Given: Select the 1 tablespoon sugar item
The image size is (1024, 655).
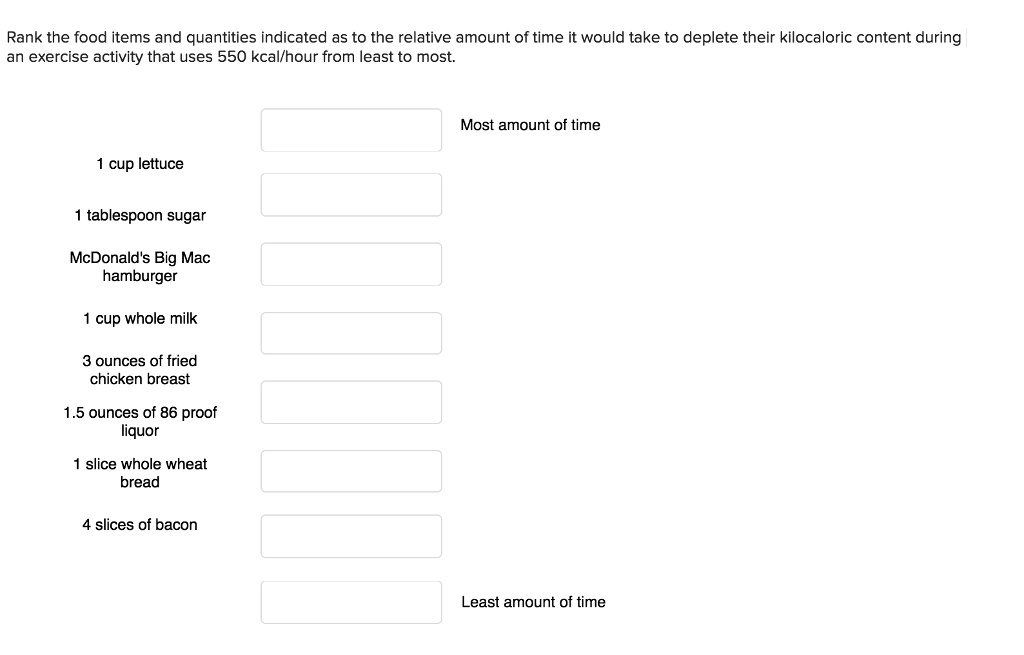Looking at the screenshot, I should (x=140, y=215).
